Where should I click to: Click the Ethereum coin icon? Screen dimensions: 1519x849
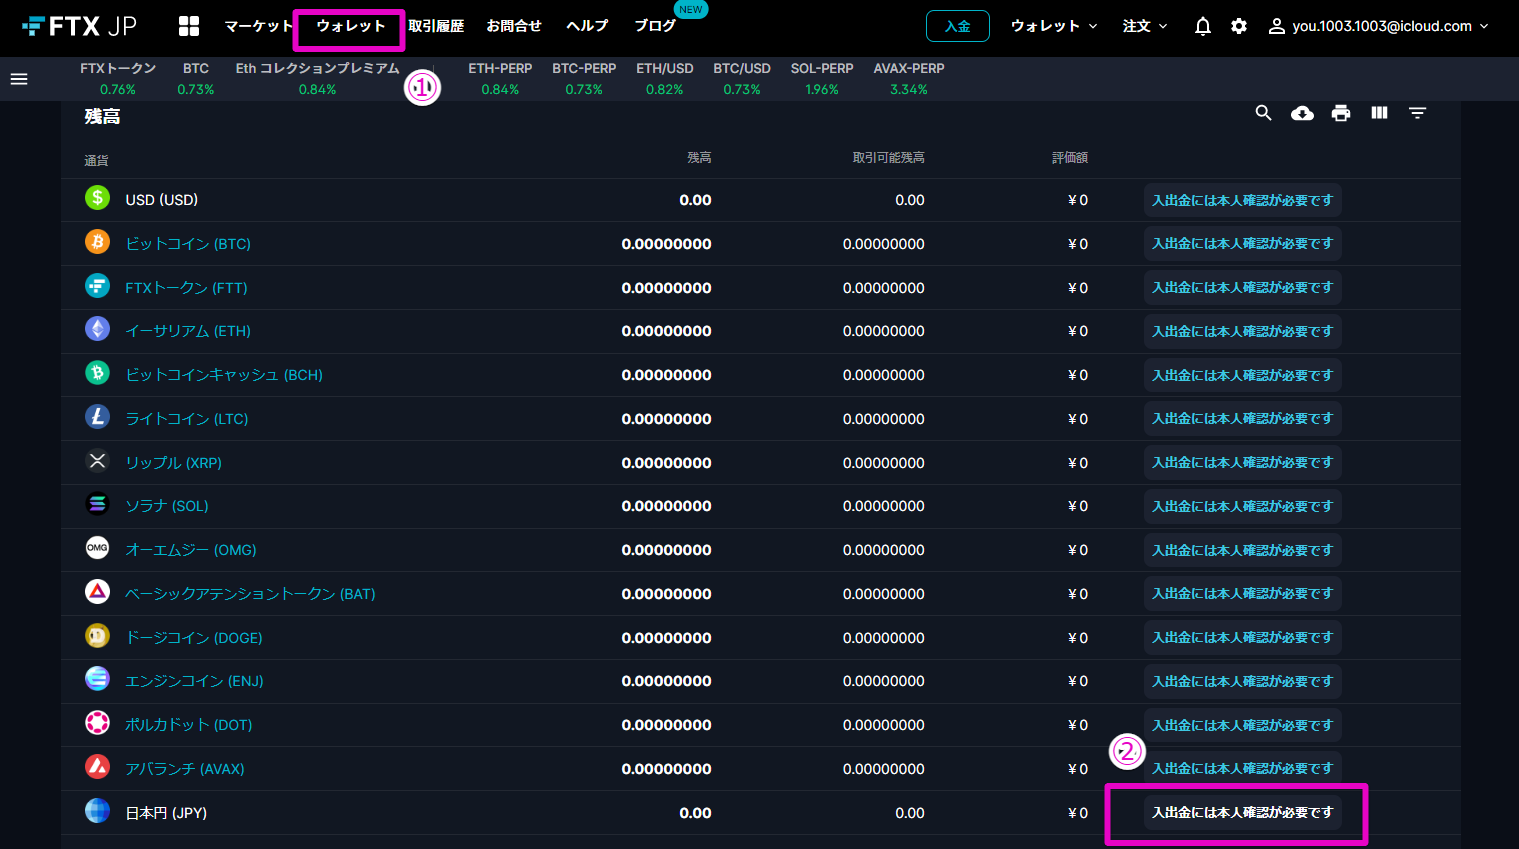pos(97,329)
